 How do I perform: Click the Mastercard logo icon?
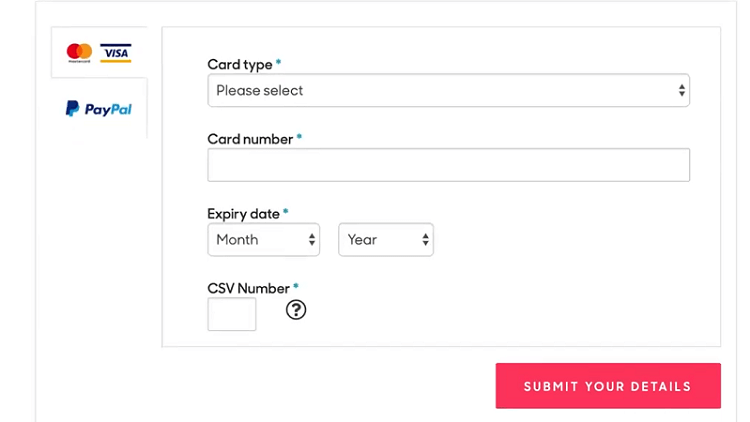coord(79,53)
